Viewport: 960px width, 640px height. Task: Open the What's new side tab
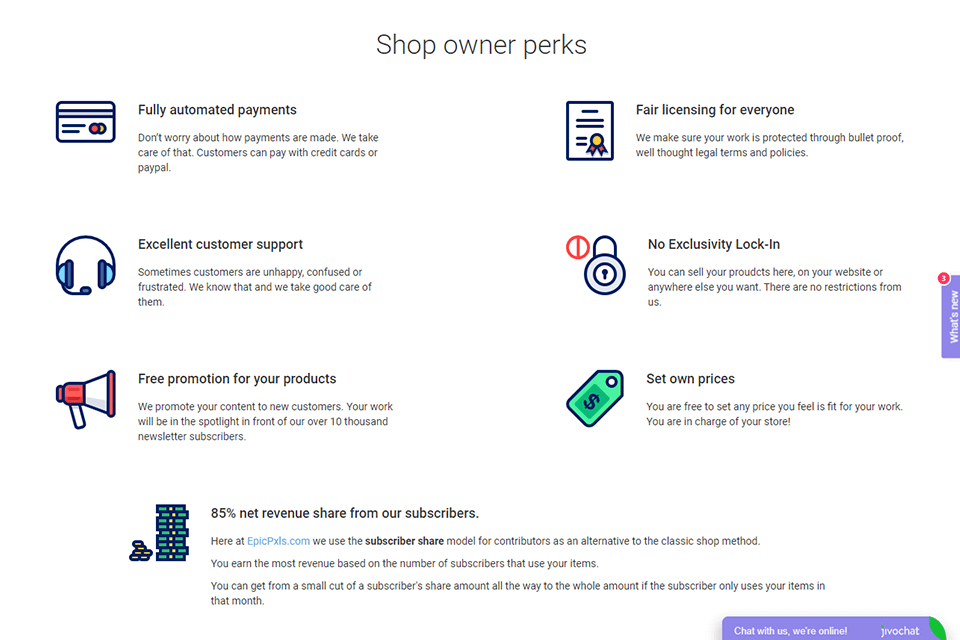952,317
